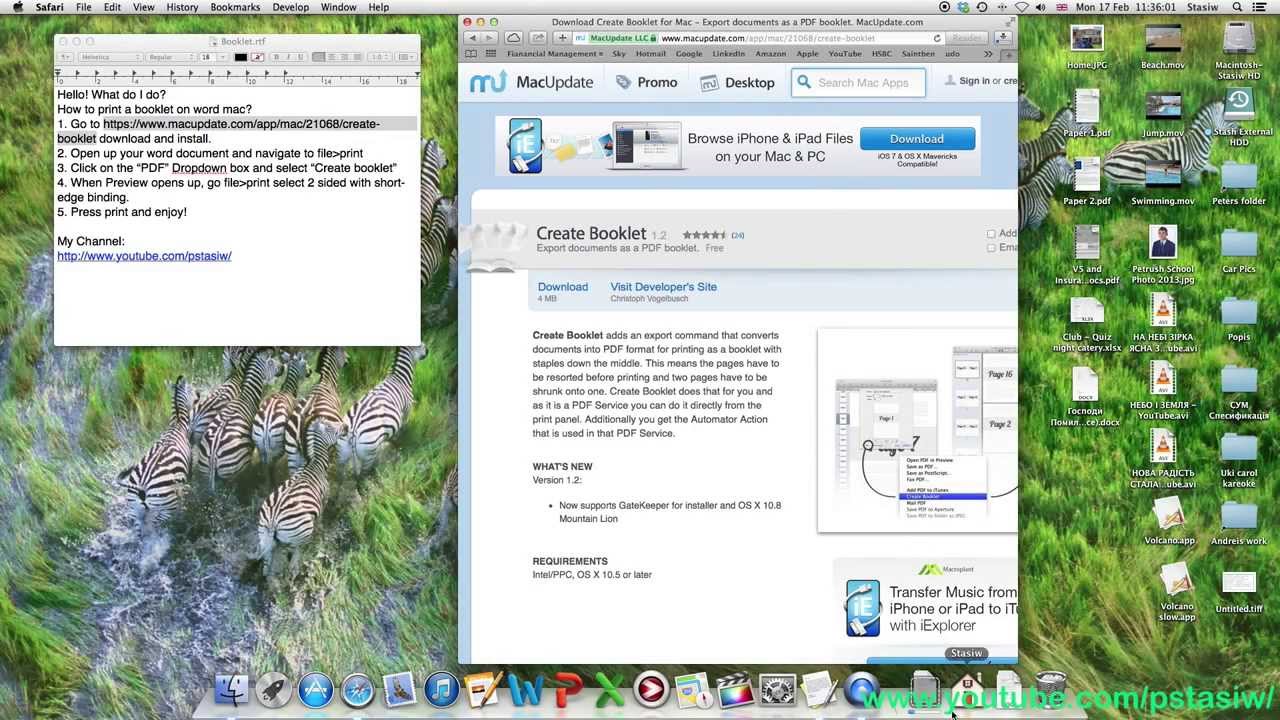Open iCloud Tabs cloud button in Safari
1280x720 pixels.
tap(514, 38)
